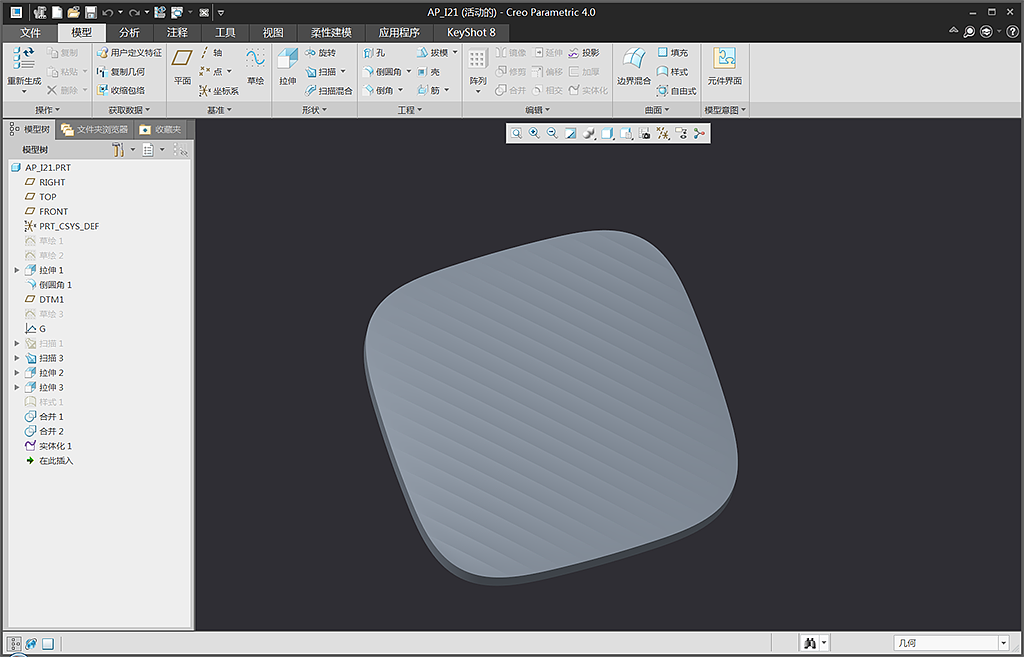
Task: Open the 操作 group dropdown
Action: point(47,110)
